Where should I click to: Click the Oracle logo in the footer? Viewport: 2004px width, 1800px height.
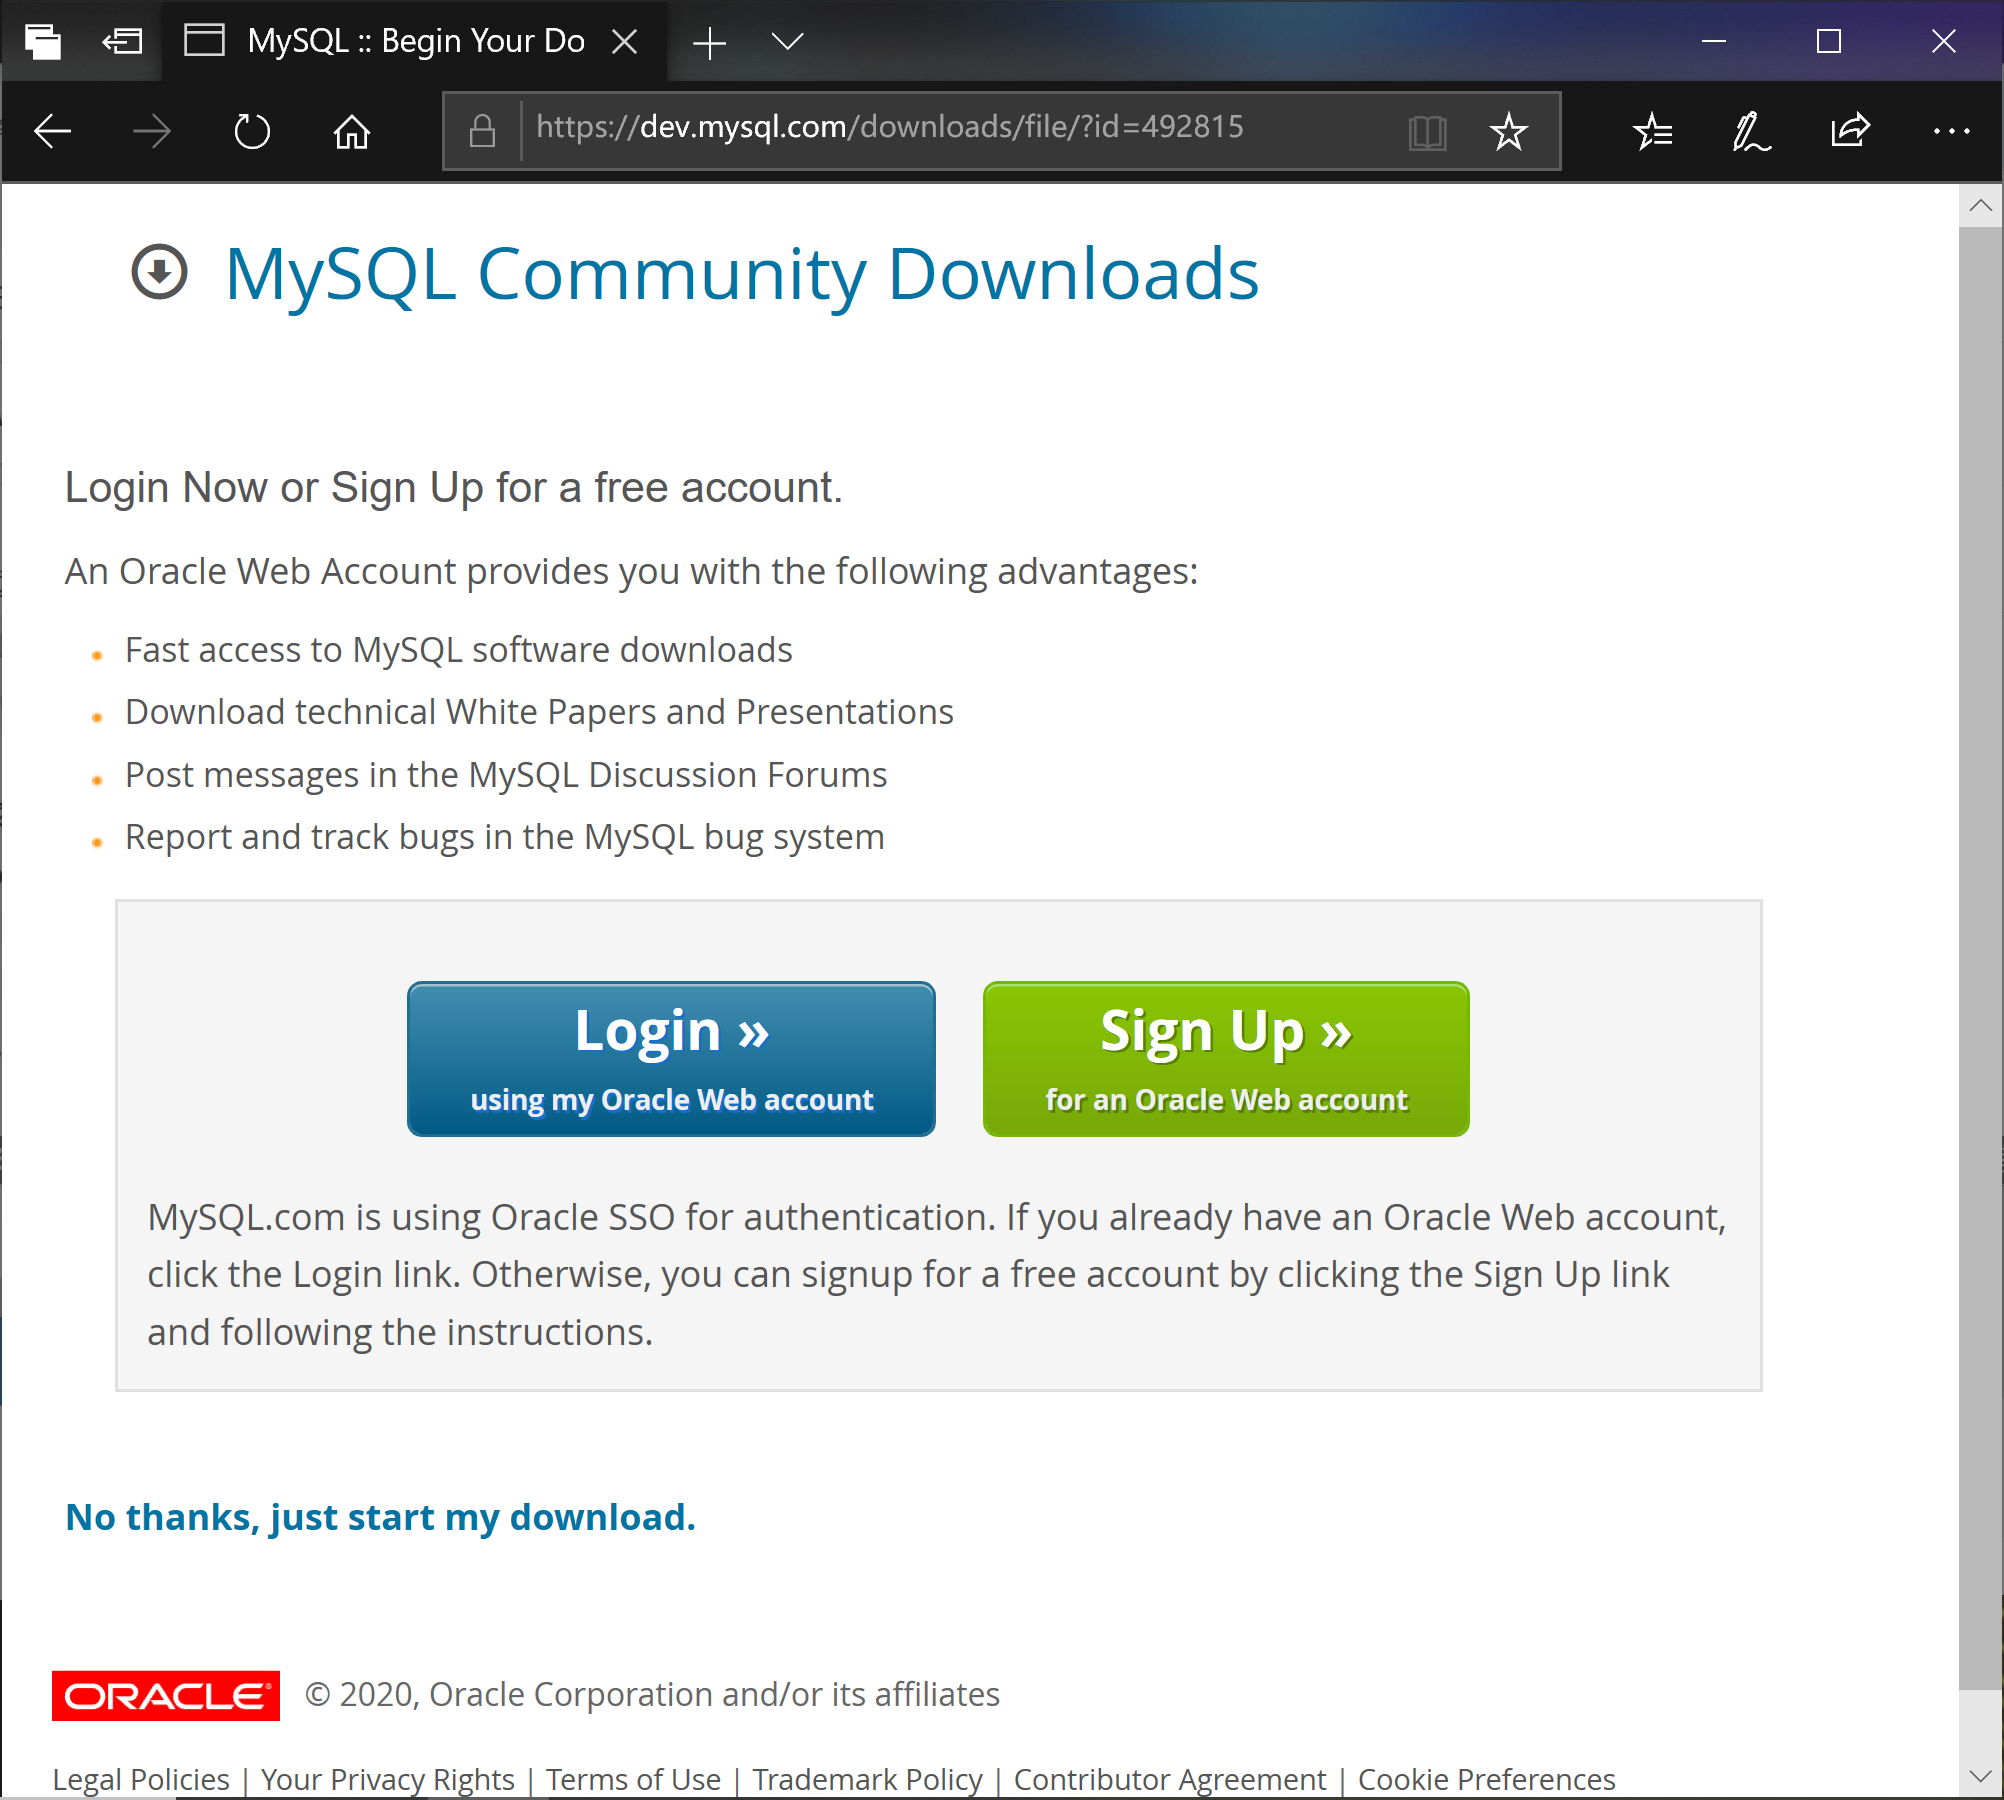tap(165, 1693)
